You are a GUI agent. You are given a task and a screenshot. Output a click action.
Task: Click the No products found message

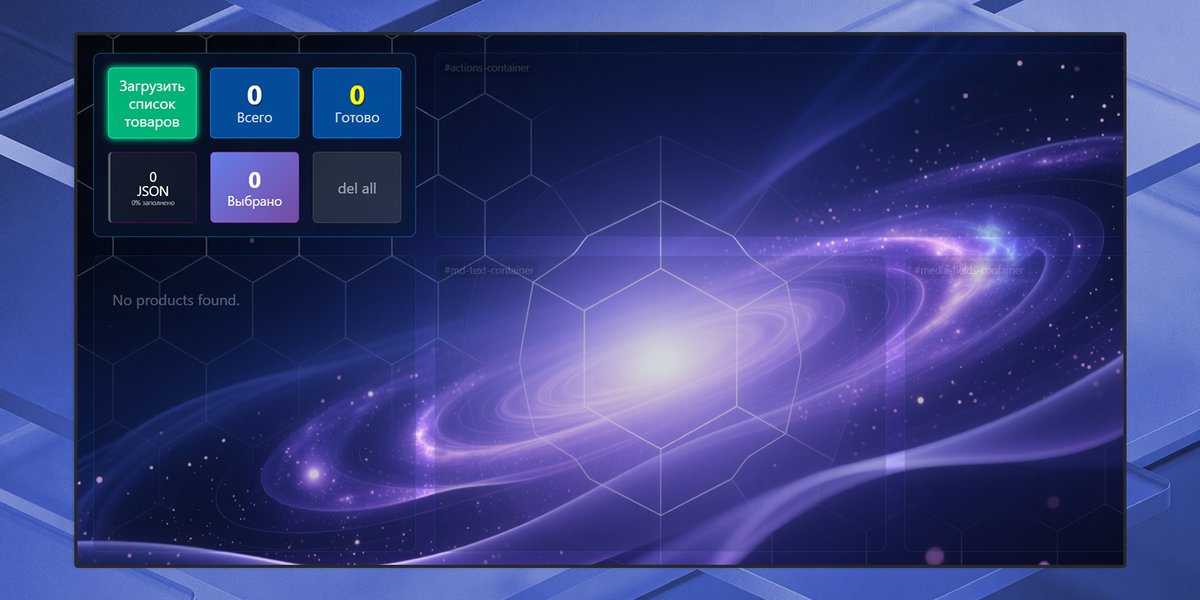coord(176,300)
